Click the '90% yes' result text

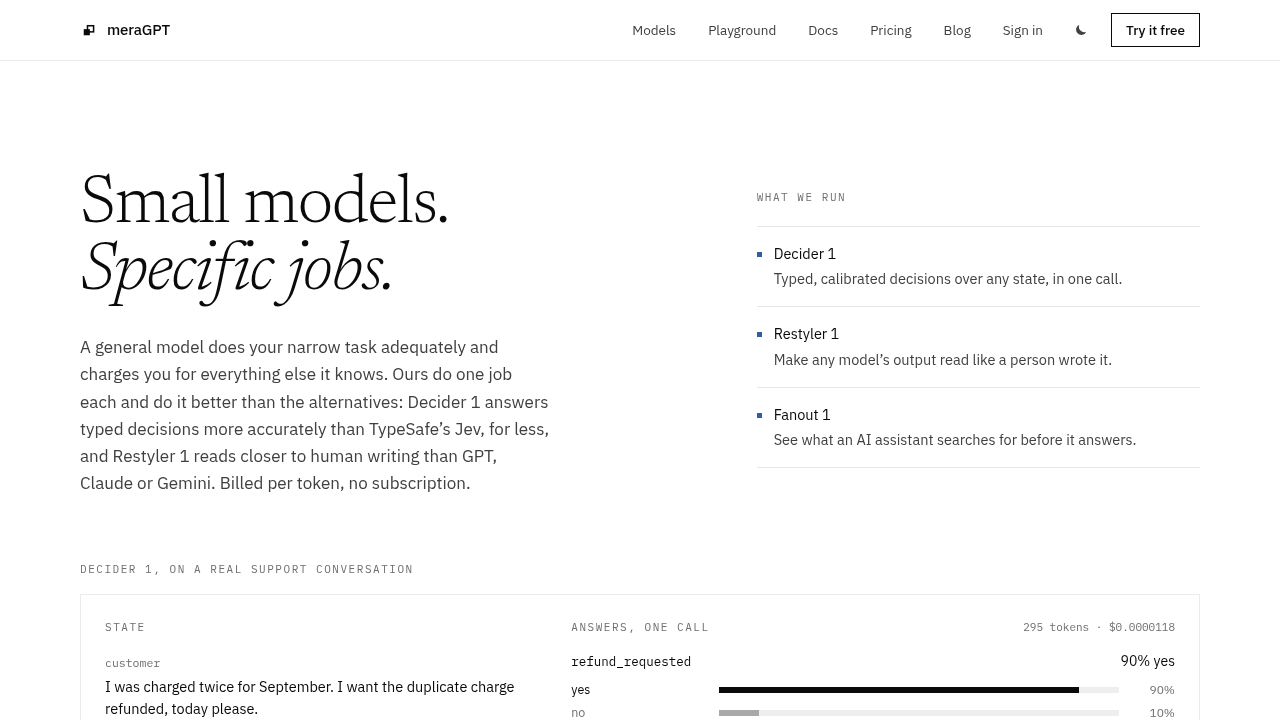pos(1147,661)
